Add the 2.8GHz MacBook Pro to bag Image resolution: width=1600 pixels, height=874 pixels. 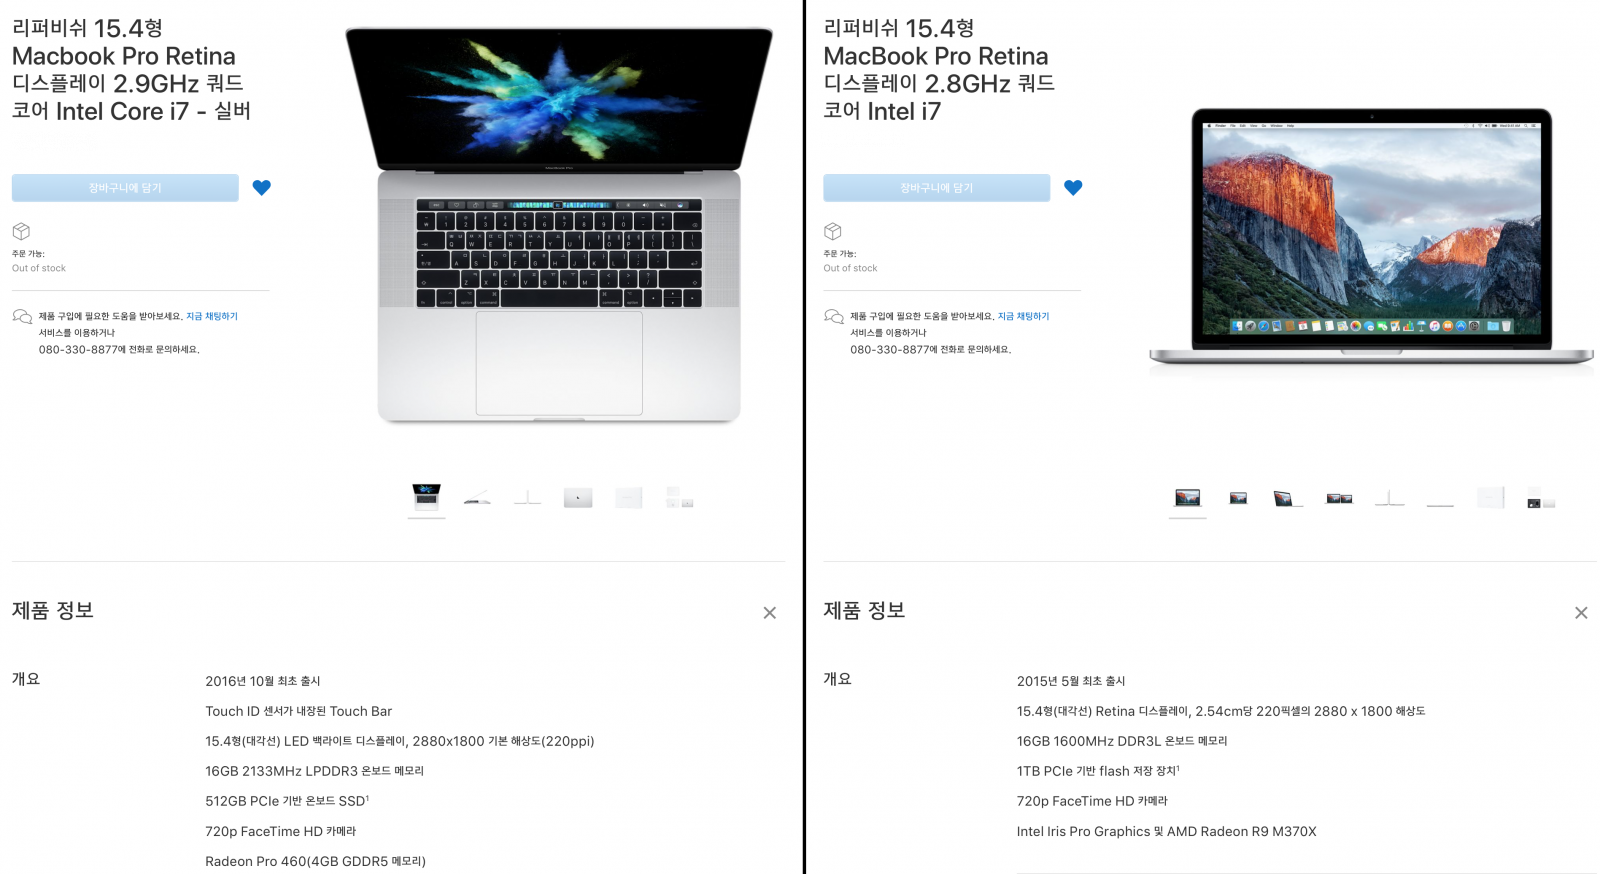[937, 188]
